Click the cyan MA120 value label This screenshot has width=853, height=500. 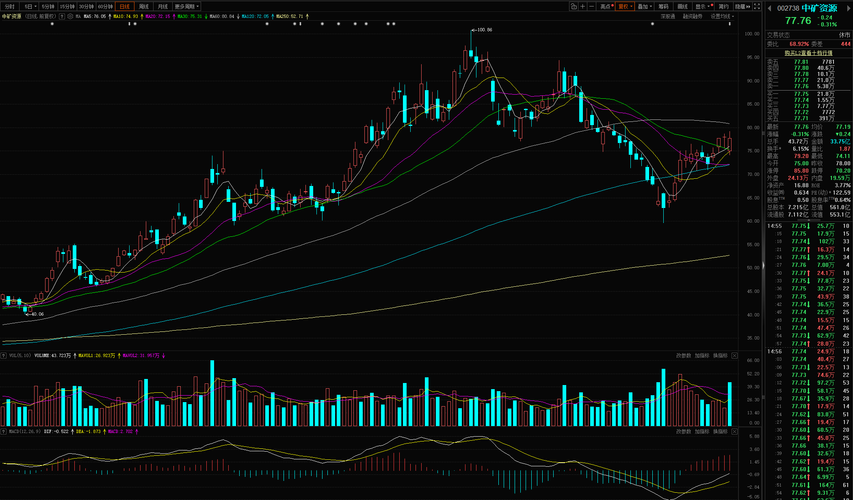coord(255,16)
